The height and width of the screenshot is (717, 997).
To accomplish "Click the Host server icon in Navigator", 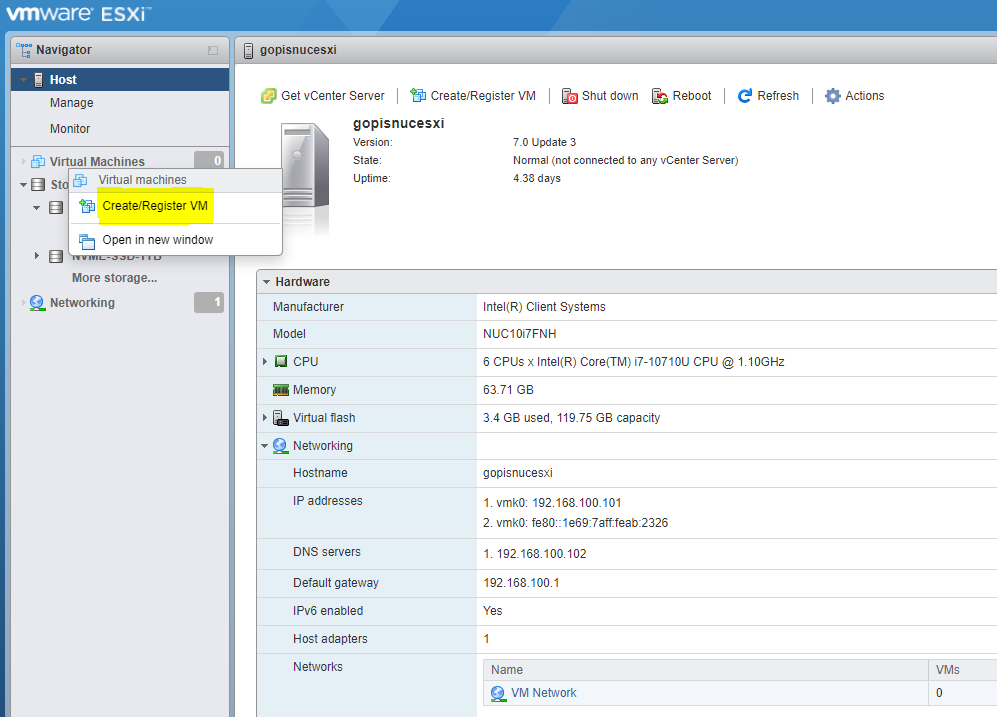I will click(x=38, y=79).
